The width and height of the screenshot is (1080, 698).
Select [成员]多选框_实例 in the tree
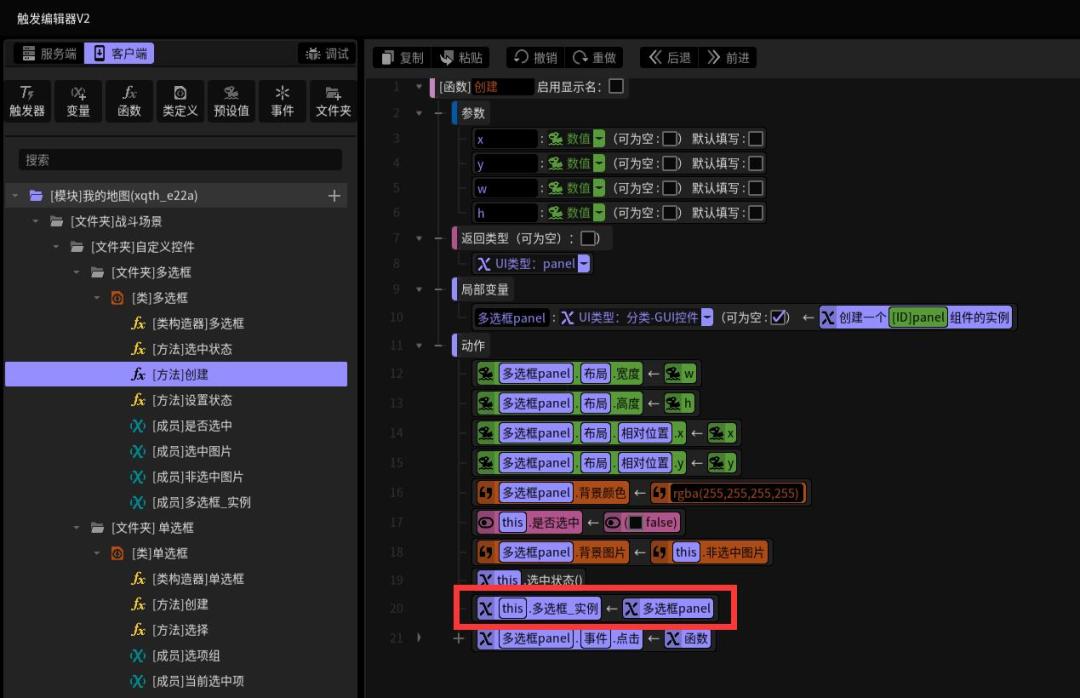click(201, 502)
